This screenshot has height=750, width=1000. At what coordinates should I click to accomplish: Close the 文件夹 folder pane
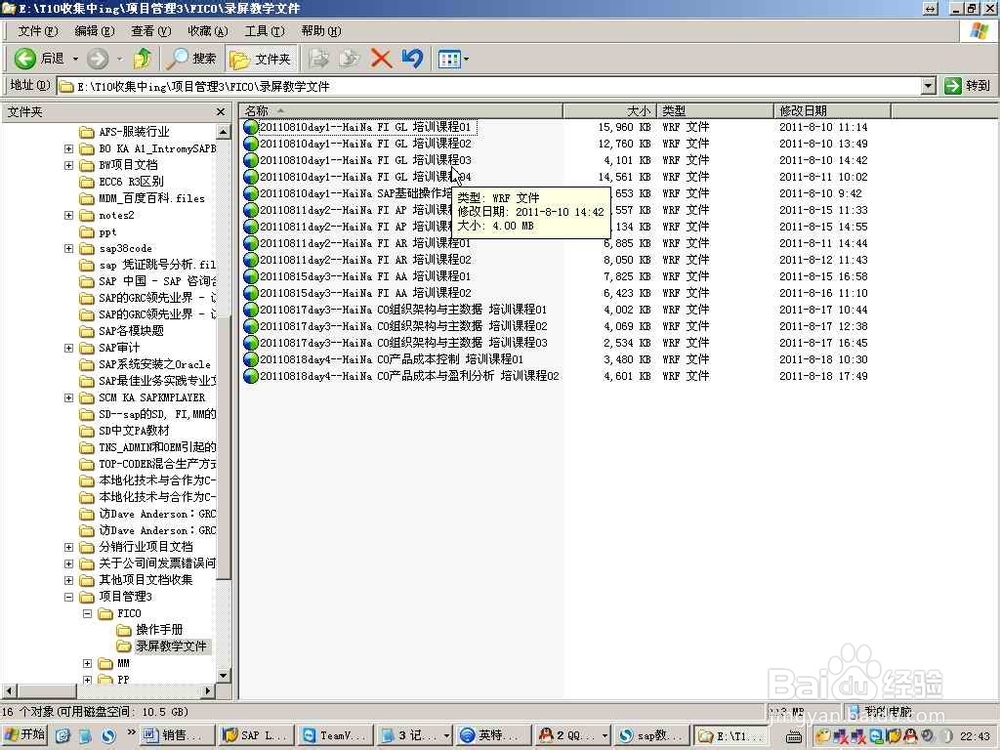click(x=221, y=112)
